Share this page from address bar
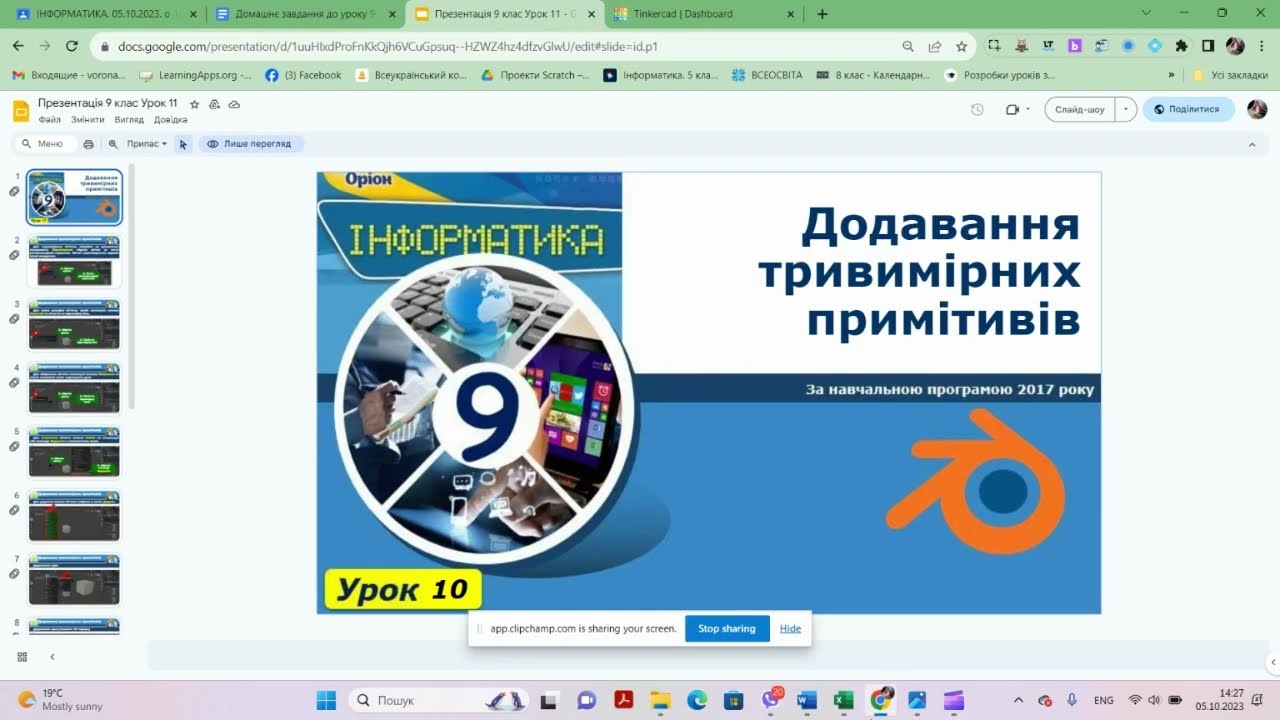Viewport: 1280px width, 720px height. [935, 46]
